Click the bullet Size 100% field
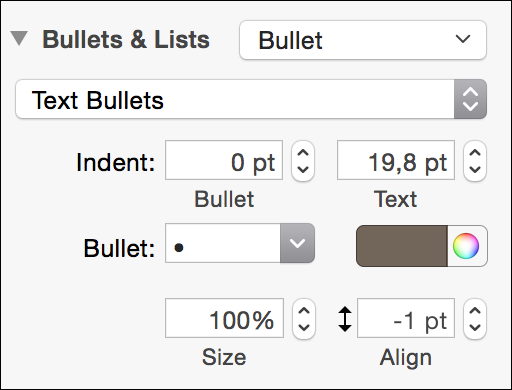This screenshot has height=390, width=512. point(225,318)
